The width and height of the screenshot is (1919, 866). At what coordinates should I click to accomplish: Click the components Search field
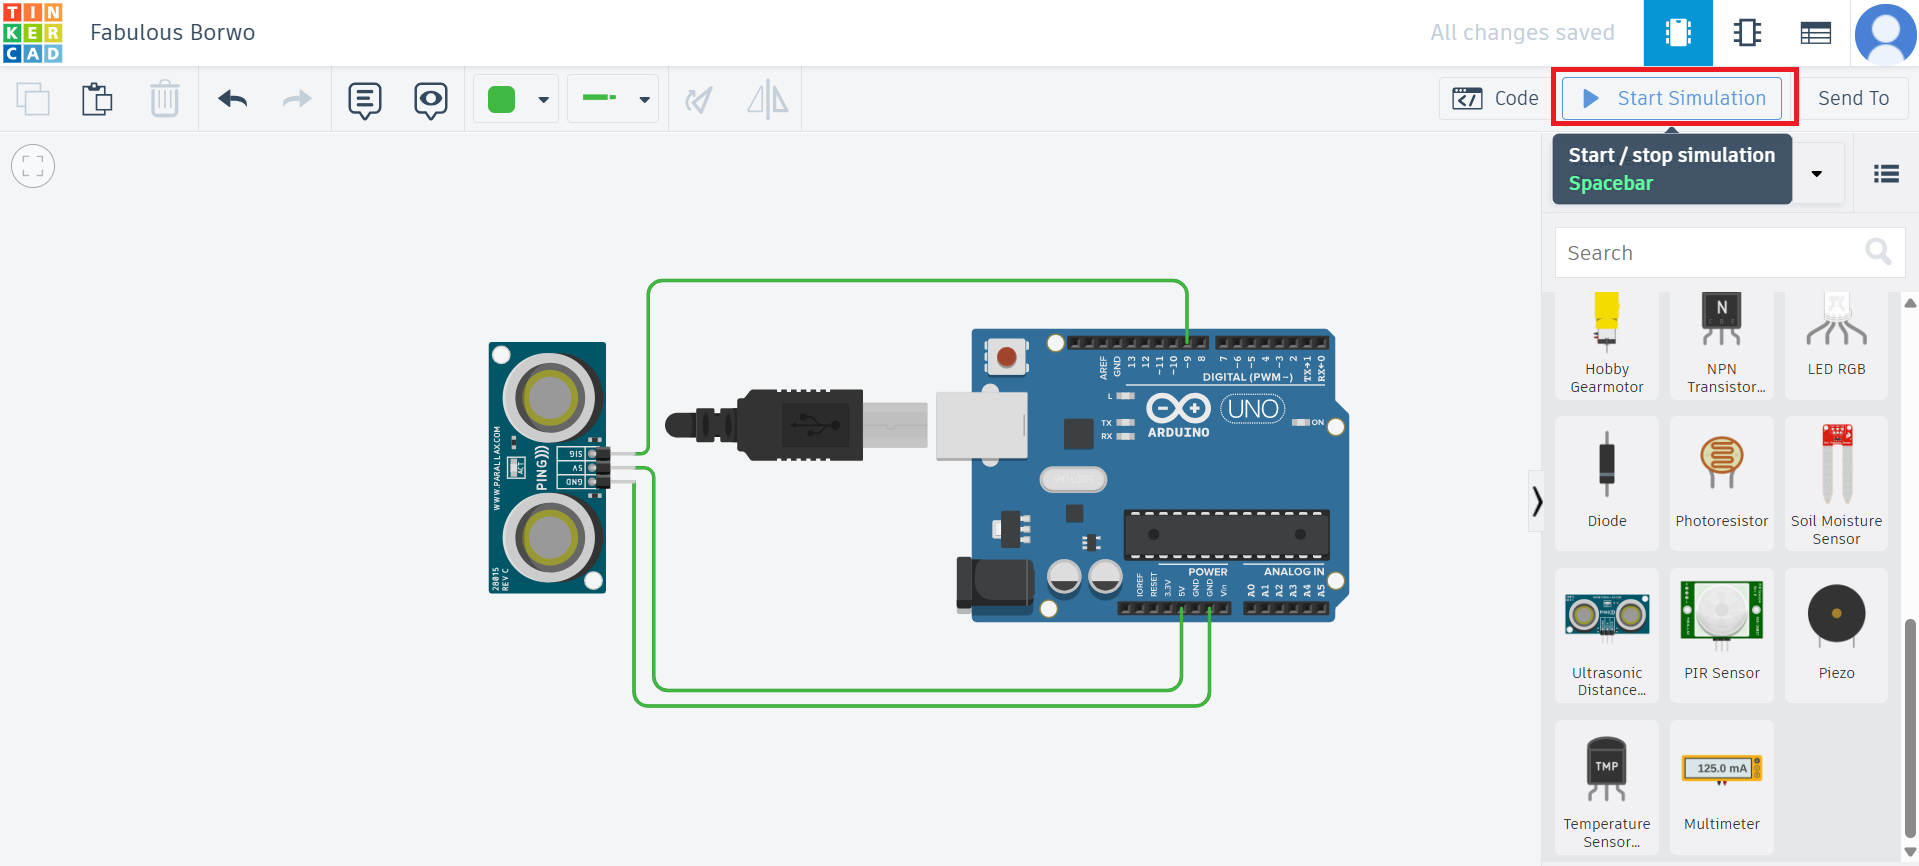pyautogui.click(x=1730, y=253)
